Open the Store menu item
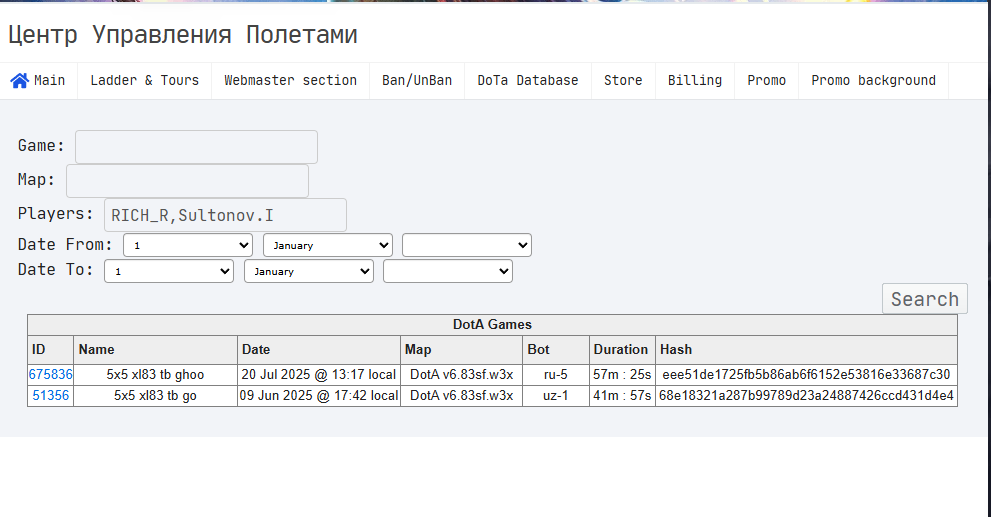Image resolution: width=991 pixels, height=517 pixels. coord(623,81)
